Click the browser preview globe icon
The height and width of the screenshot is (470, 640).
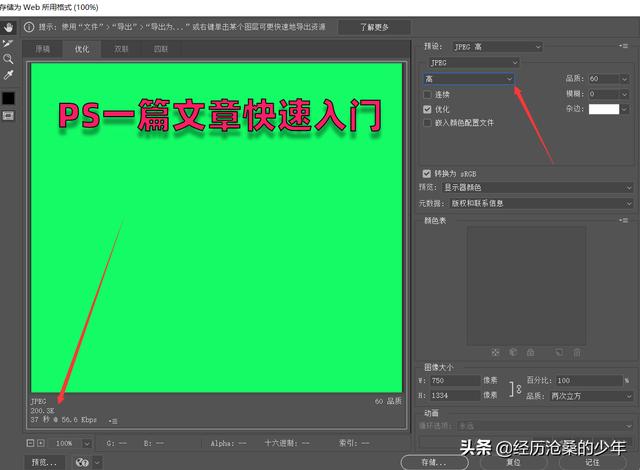coord(82,462)
